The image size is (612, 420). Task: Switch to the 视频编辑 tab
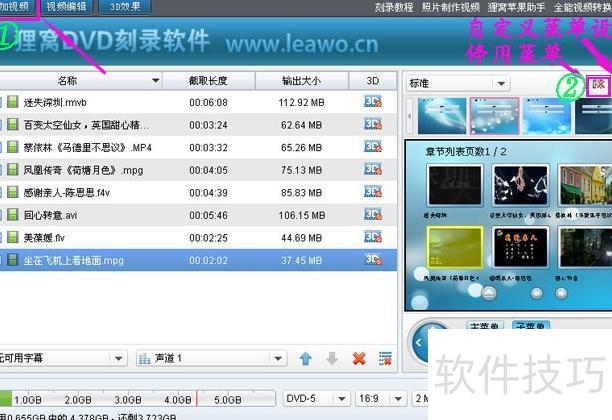point(68,7)
